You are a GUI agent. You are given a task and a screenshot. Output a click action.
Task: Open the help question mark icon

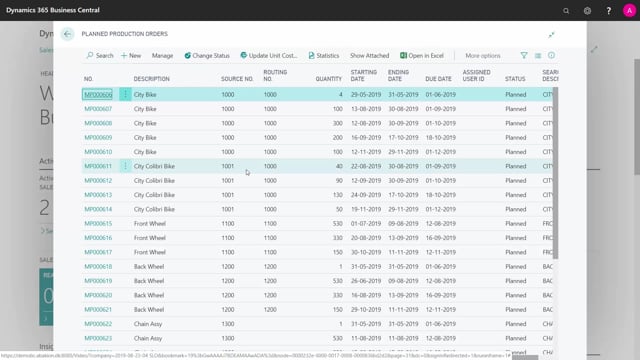click(x=608, y=11)
